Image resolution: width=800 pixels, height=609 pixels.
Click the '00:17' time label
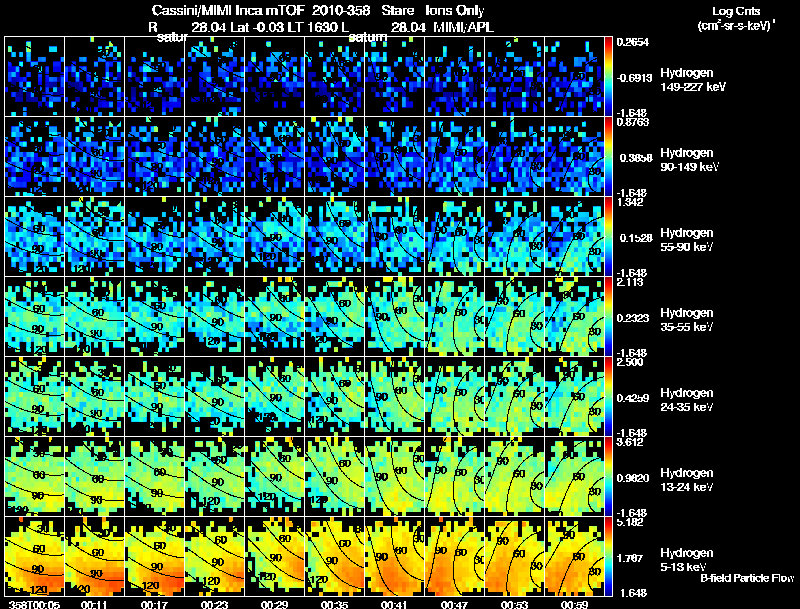tap(155, 604)
